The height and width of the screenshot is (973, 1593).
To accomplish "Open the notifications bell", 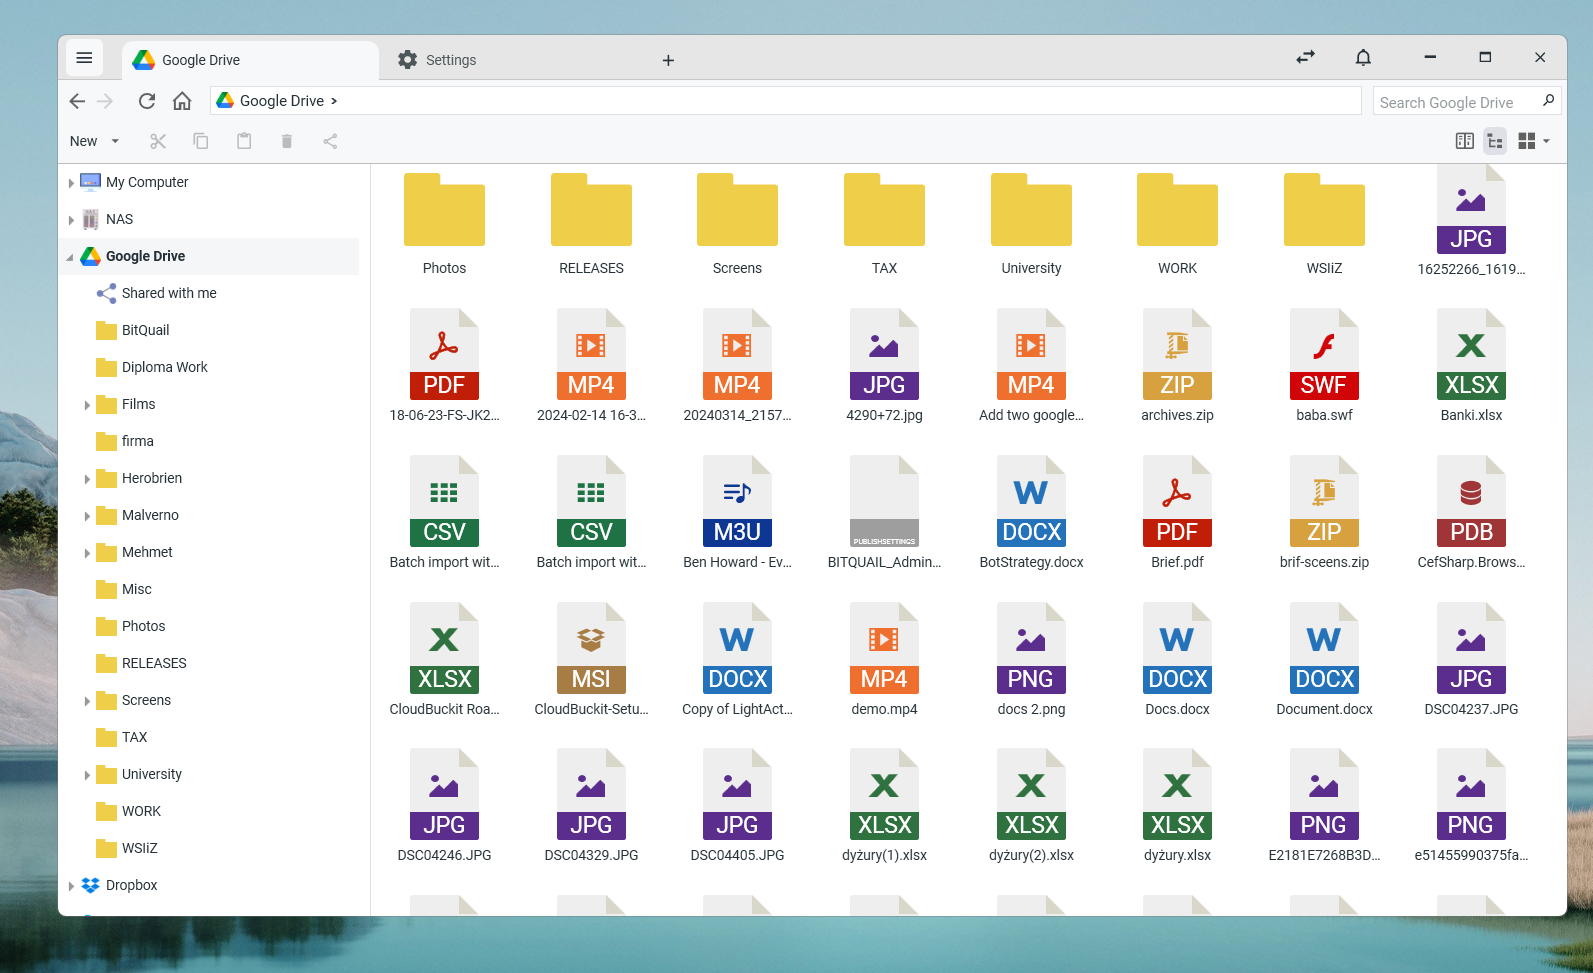I will tap(1363, 58).
